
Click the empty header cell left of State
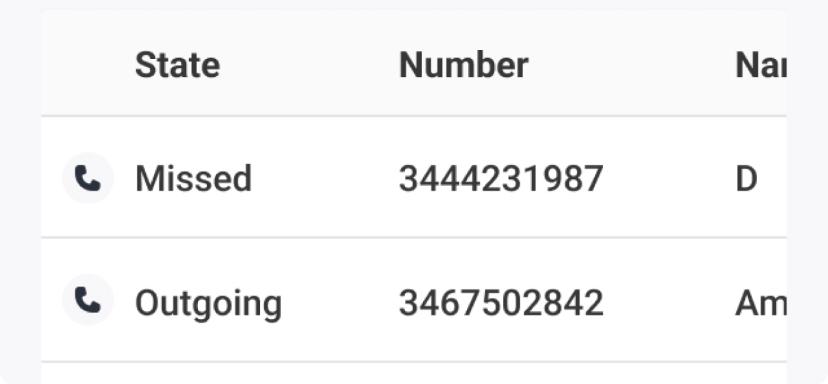[88, 63]
